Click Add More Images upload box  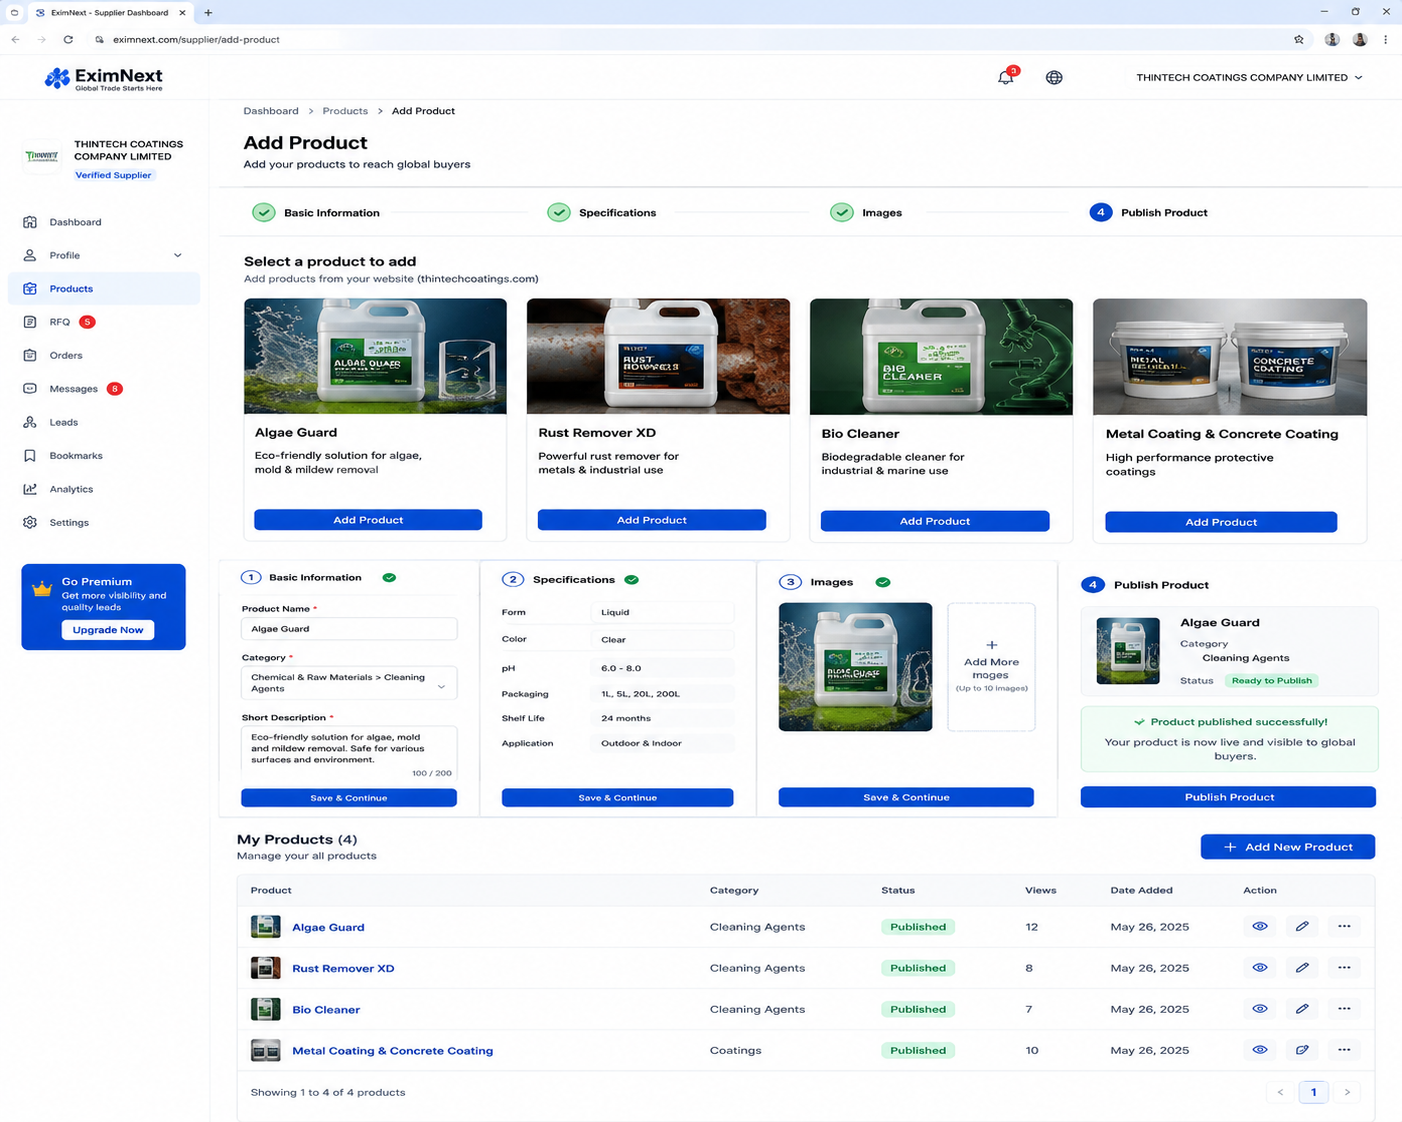point(991,667)
